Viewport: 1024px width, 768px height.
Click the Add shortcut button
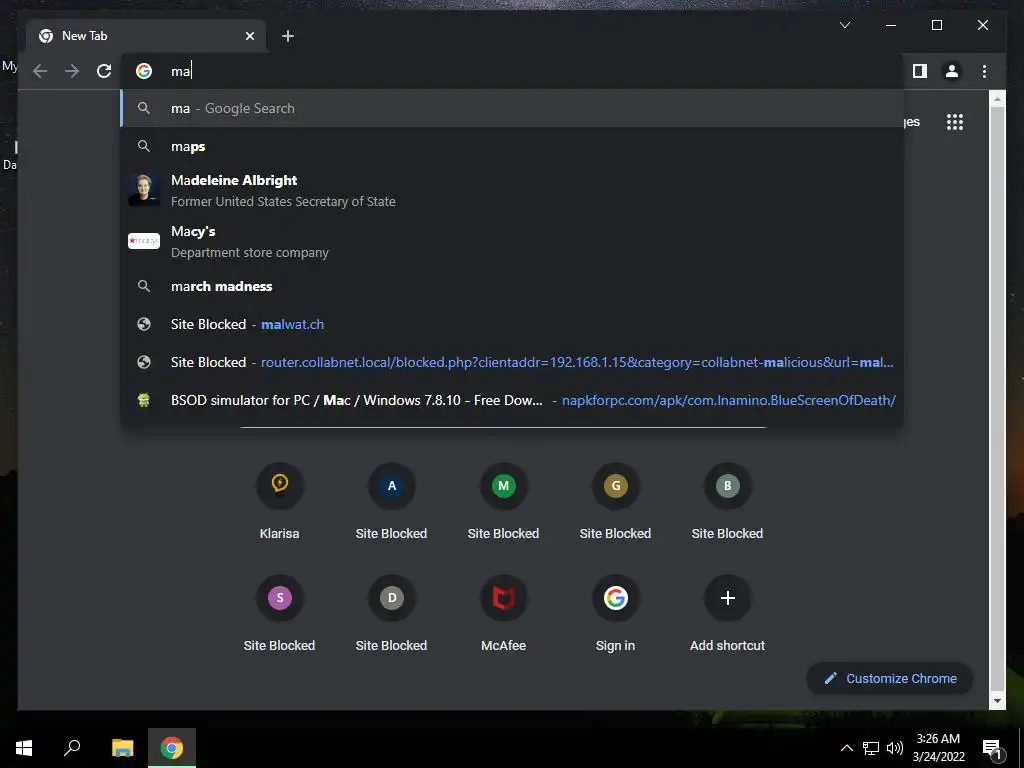[728, 614]
